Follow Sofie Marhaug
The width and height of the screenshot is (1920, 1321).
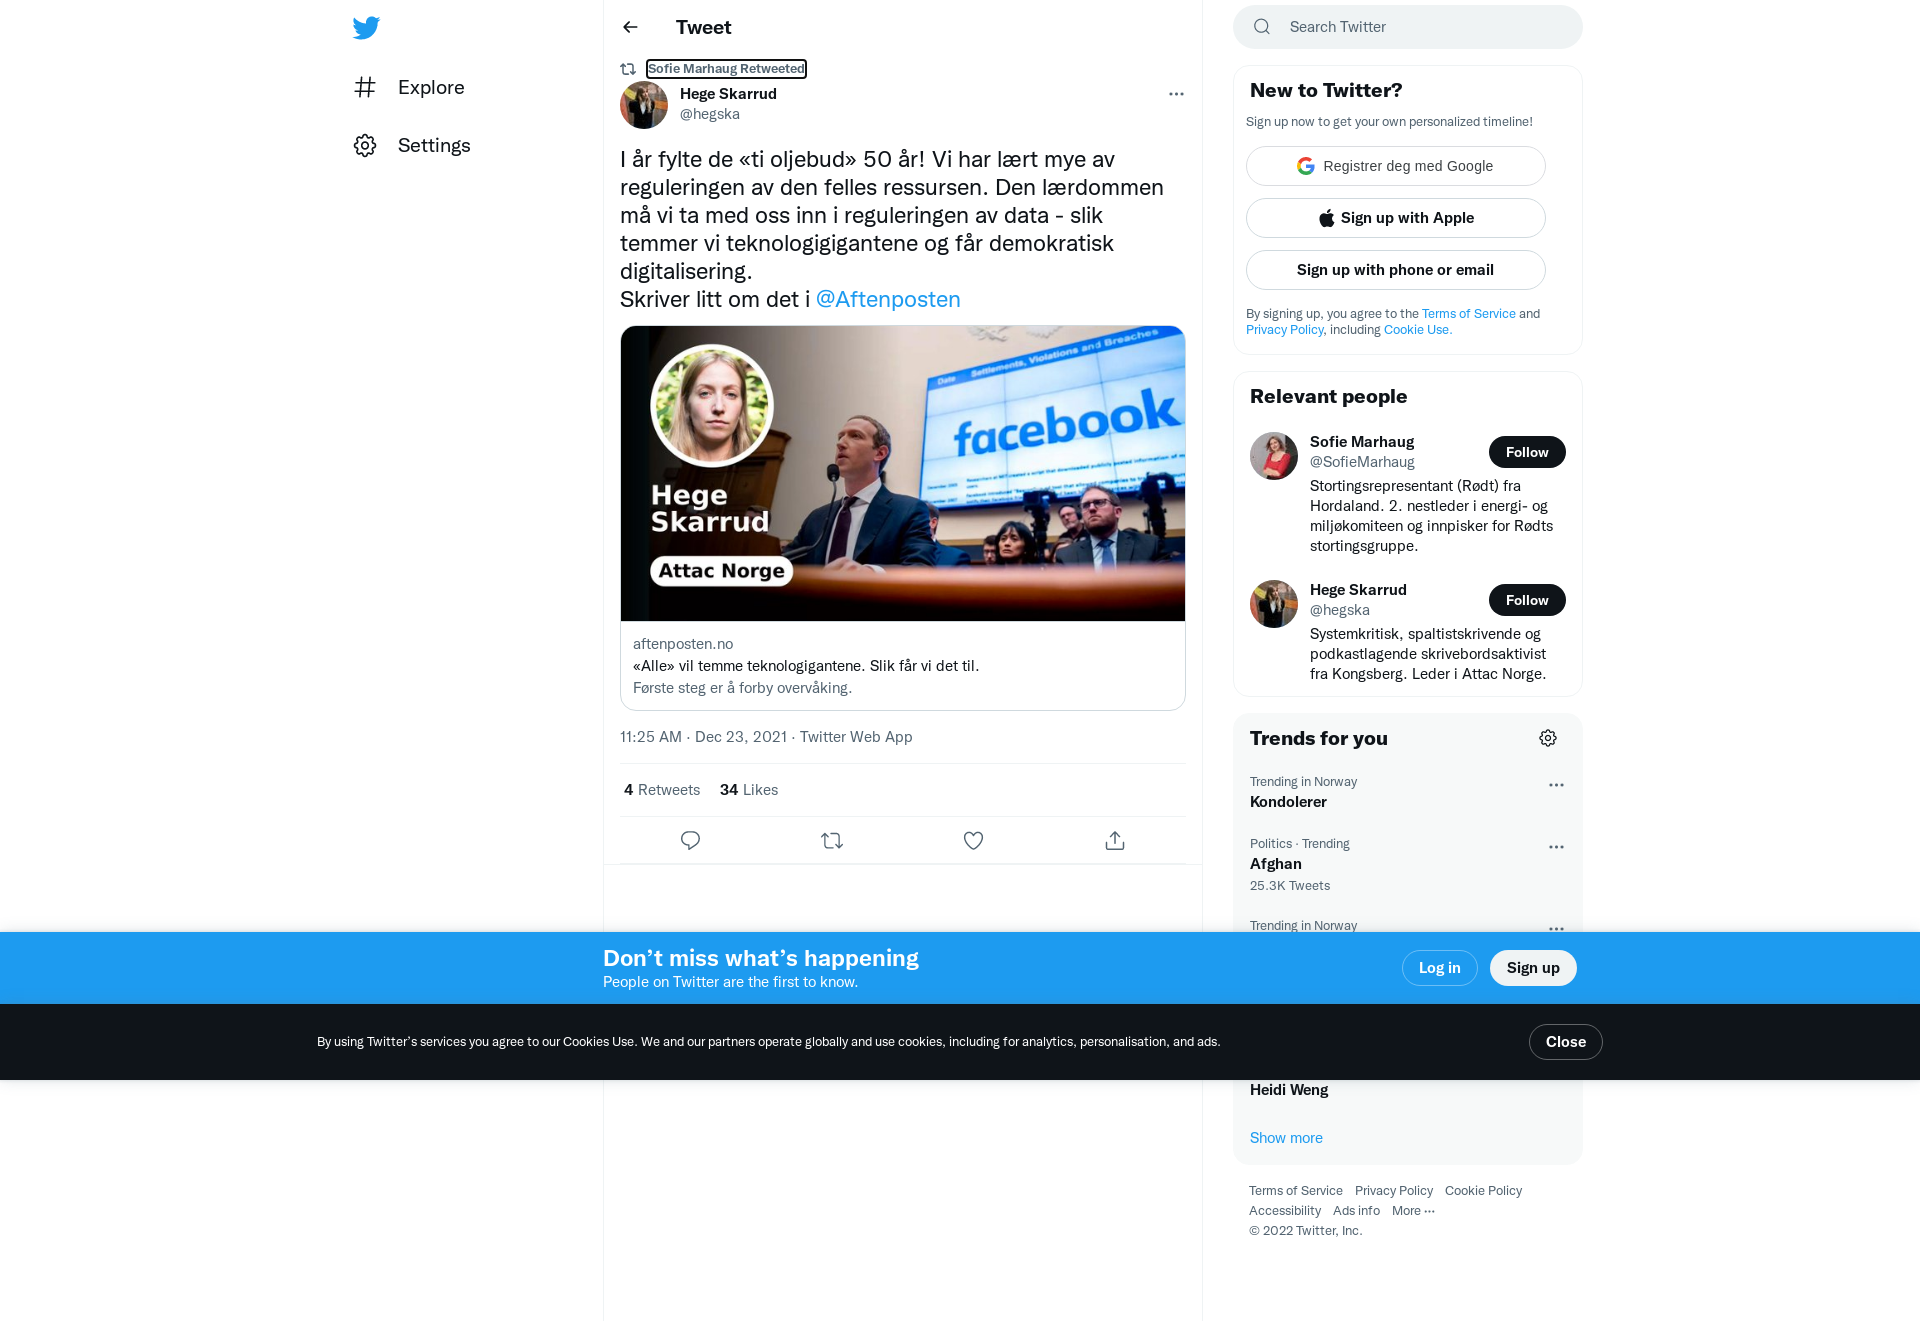click(x=1527, y=452)
